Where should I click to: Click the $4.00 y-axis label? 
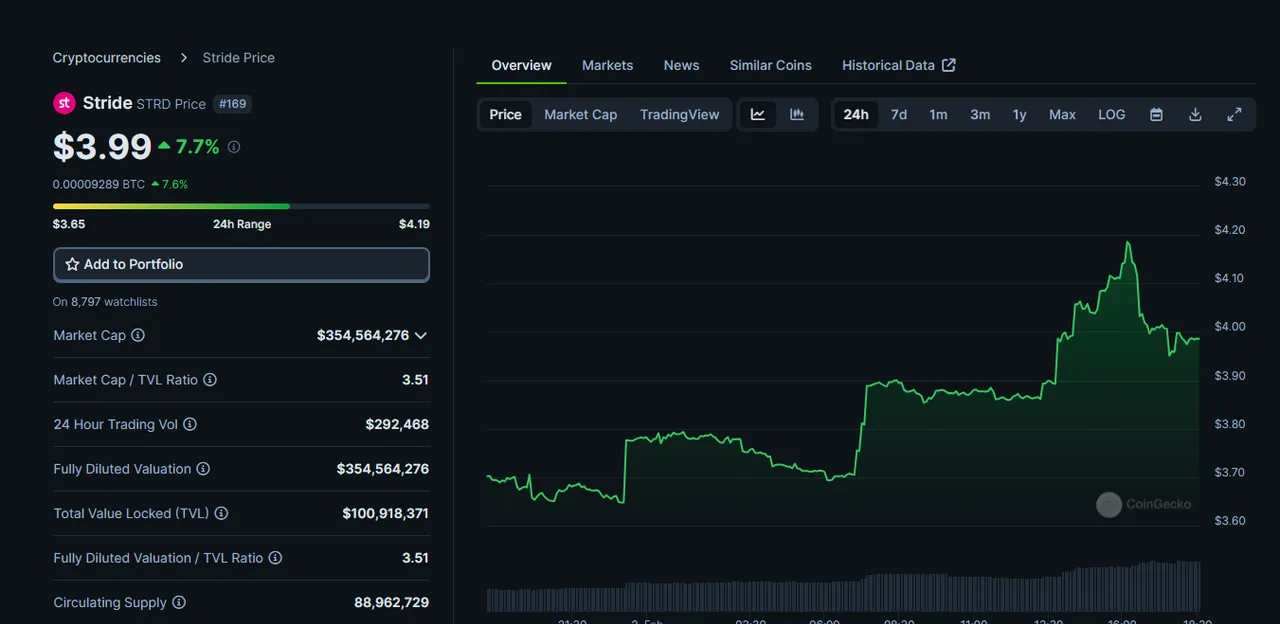pyautogui.click(x=1230, y=327)
